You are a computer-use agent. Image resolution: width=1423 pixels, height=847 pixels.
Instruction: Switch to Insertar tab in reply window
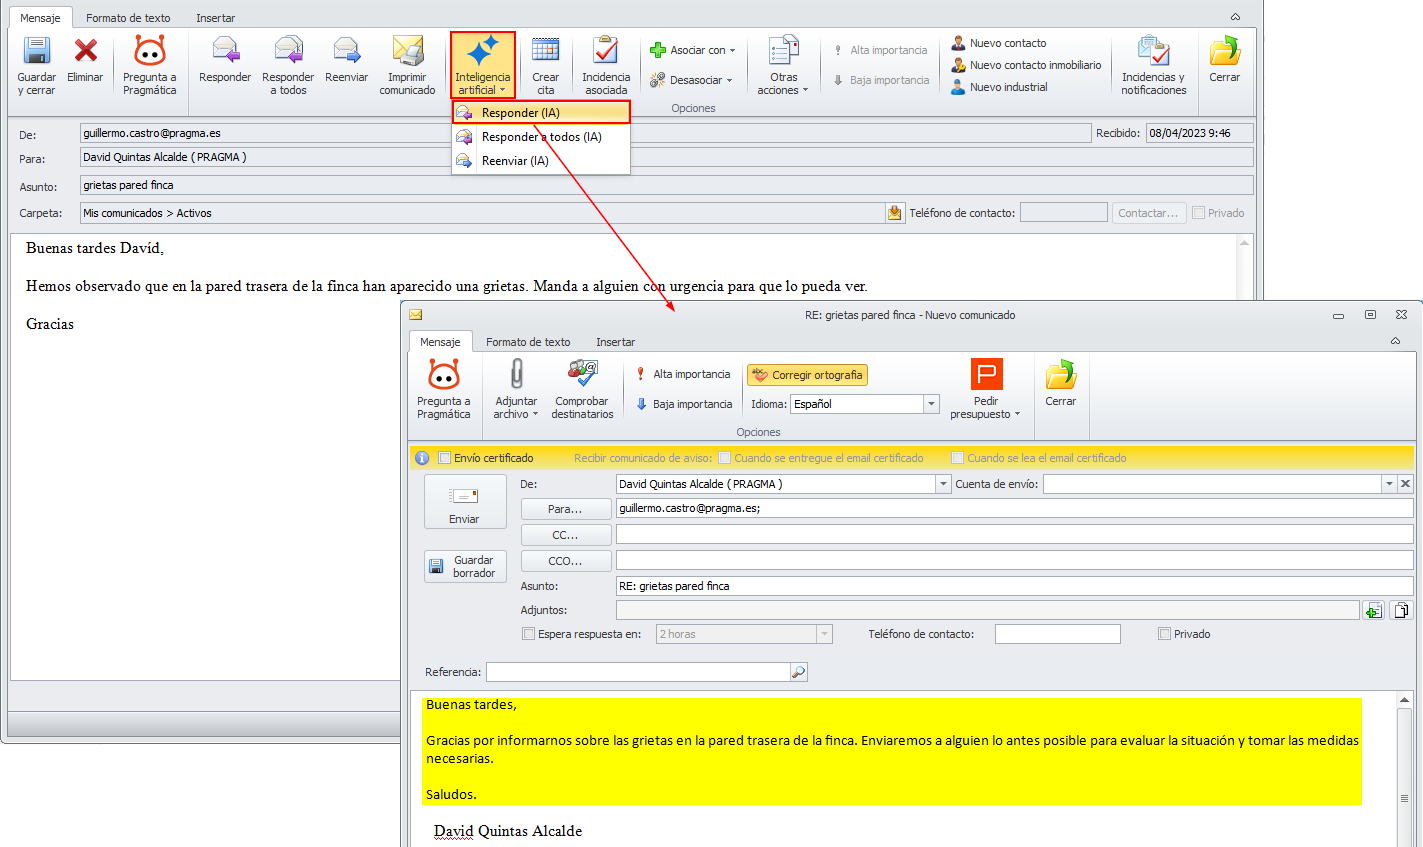[616, 342]
